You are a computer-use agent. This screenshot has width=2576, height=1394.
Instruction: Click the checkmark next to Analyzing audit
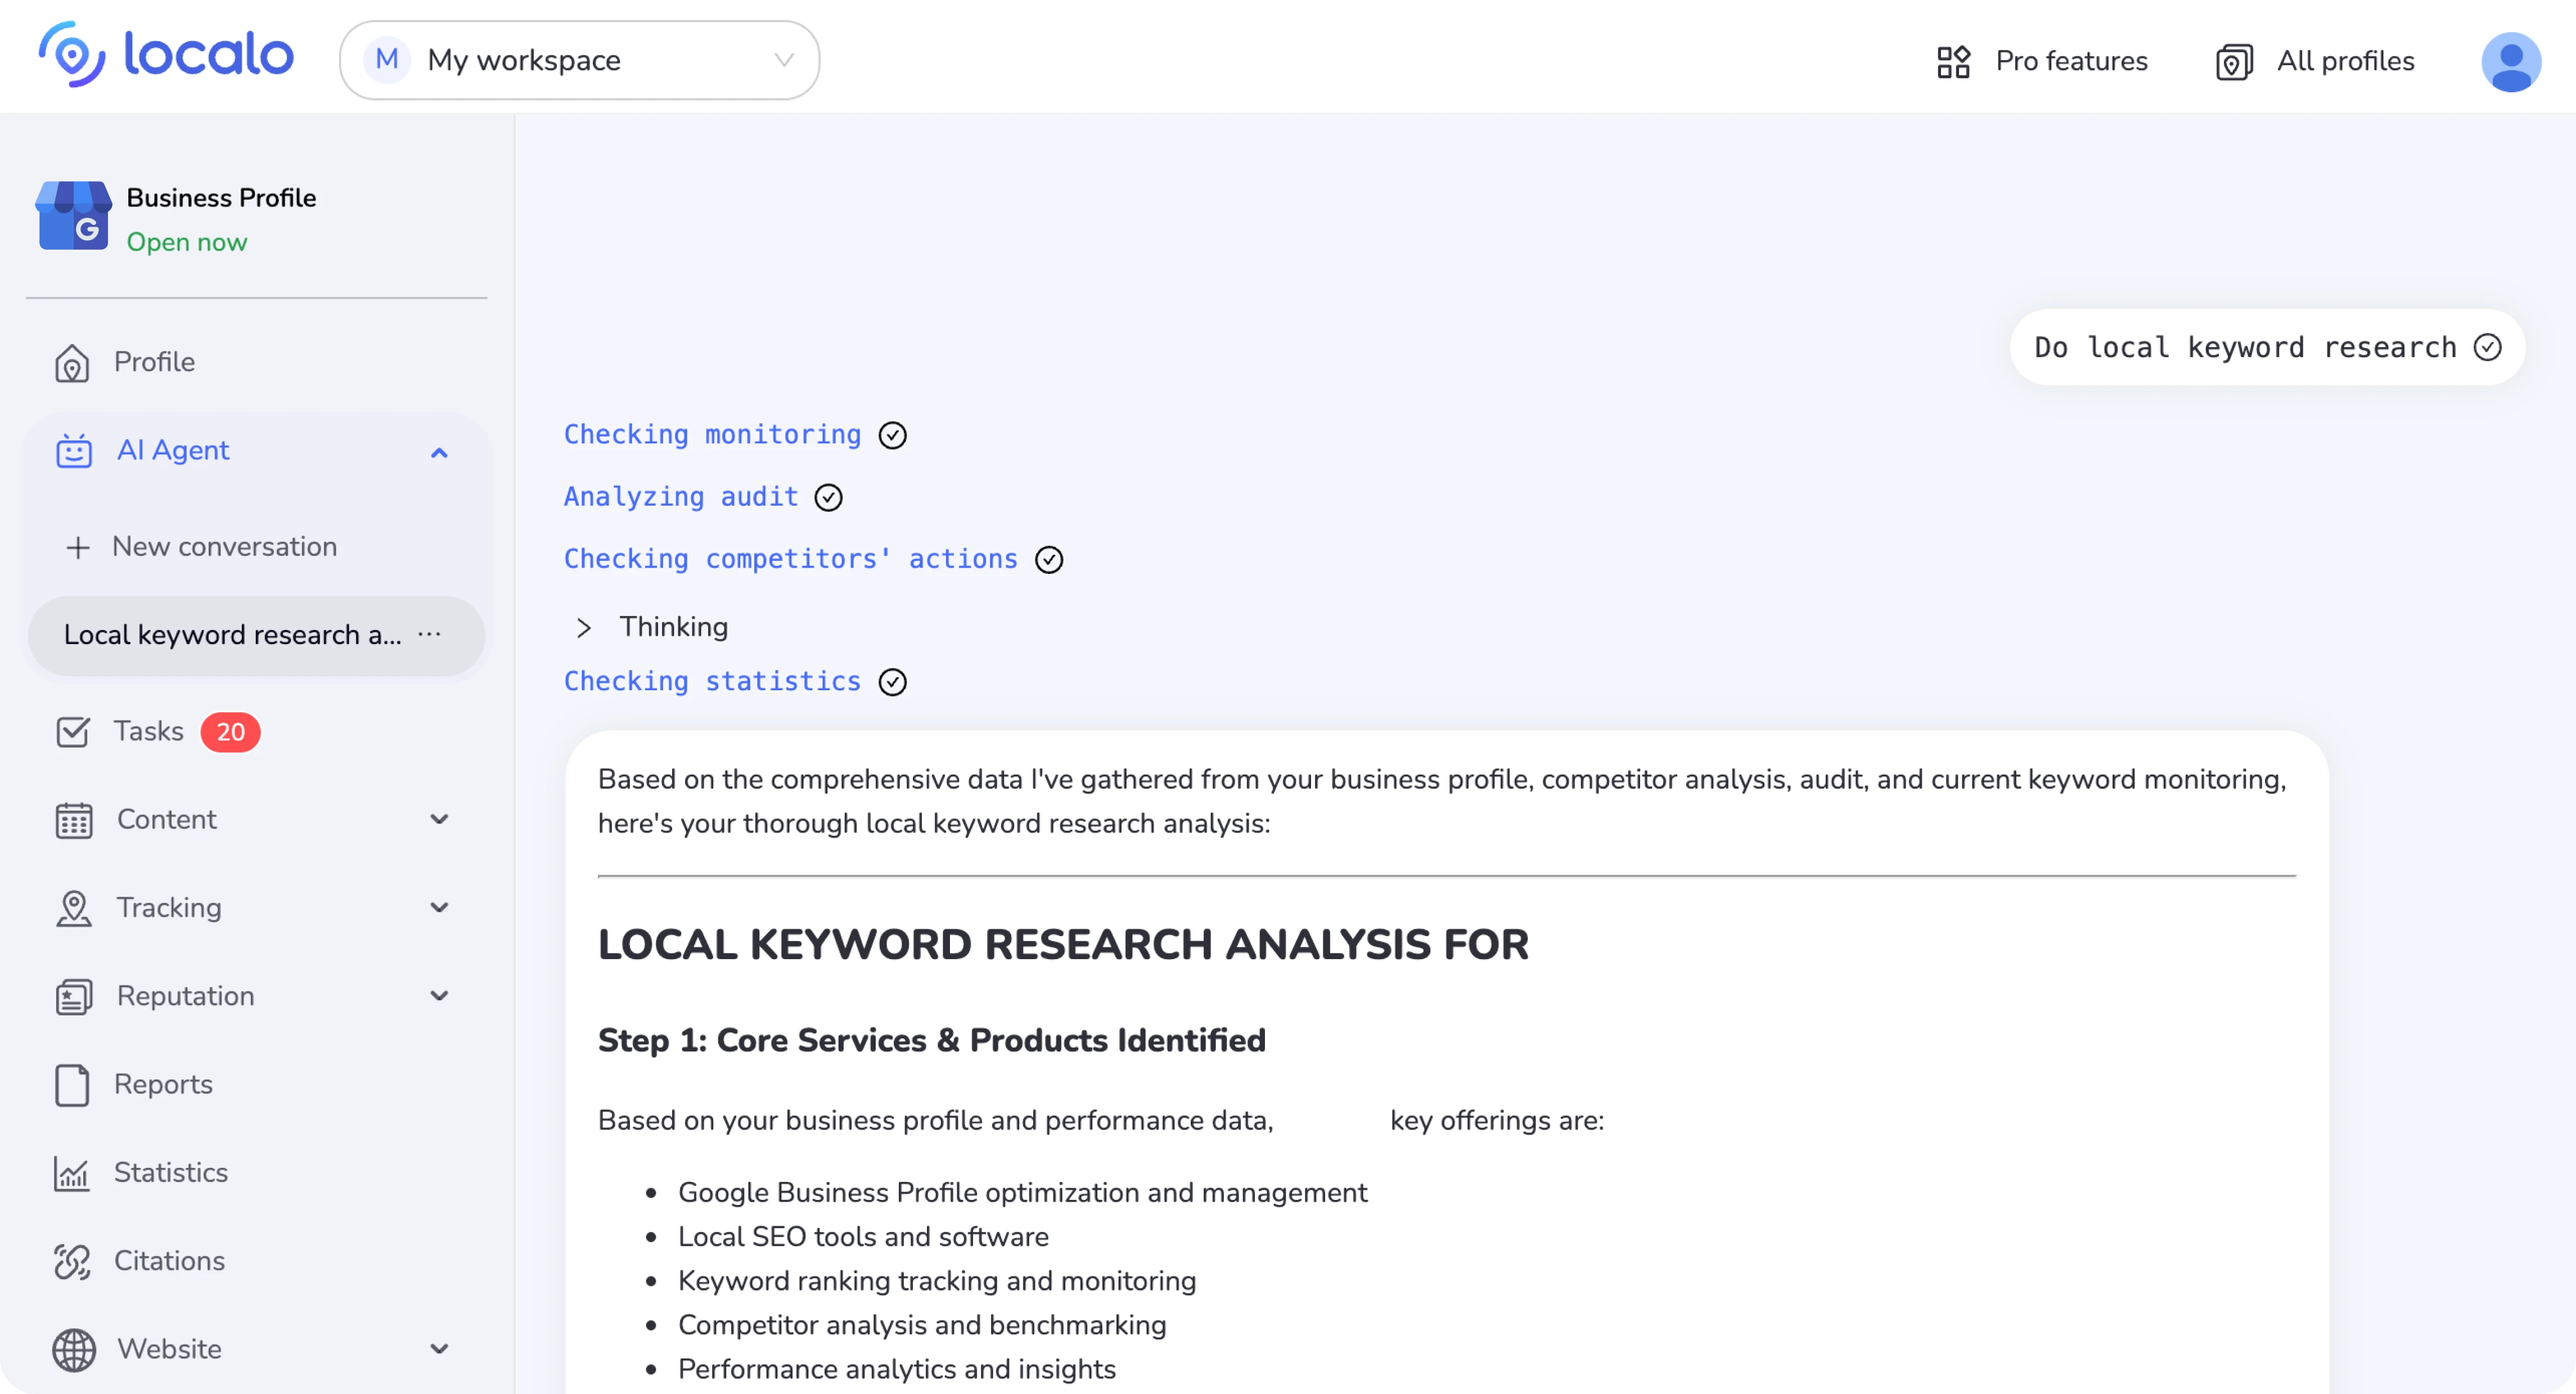coord(828,497)
